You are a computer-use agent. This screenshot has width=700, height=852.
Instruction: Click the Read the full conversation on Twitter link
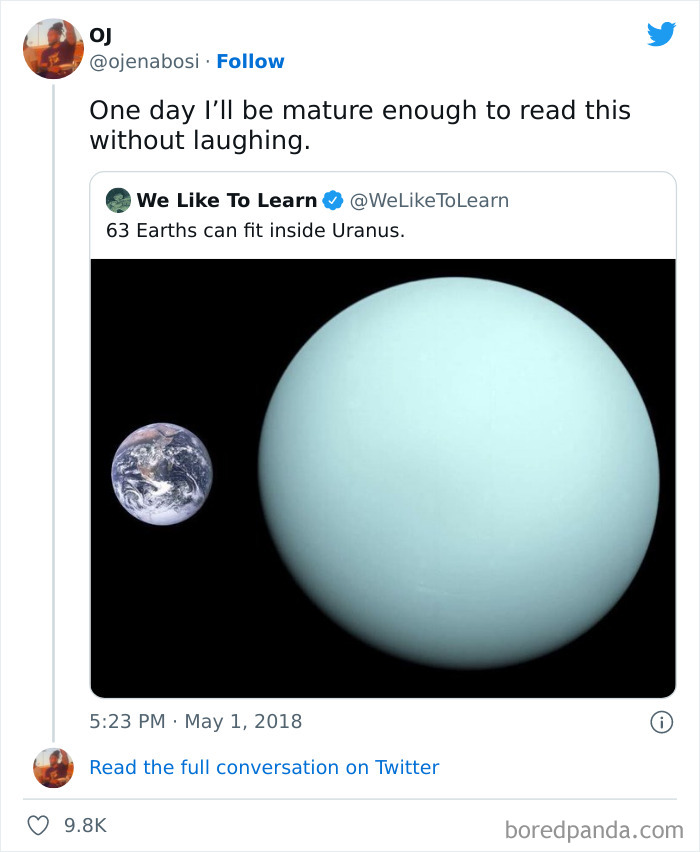pos(264,767)
